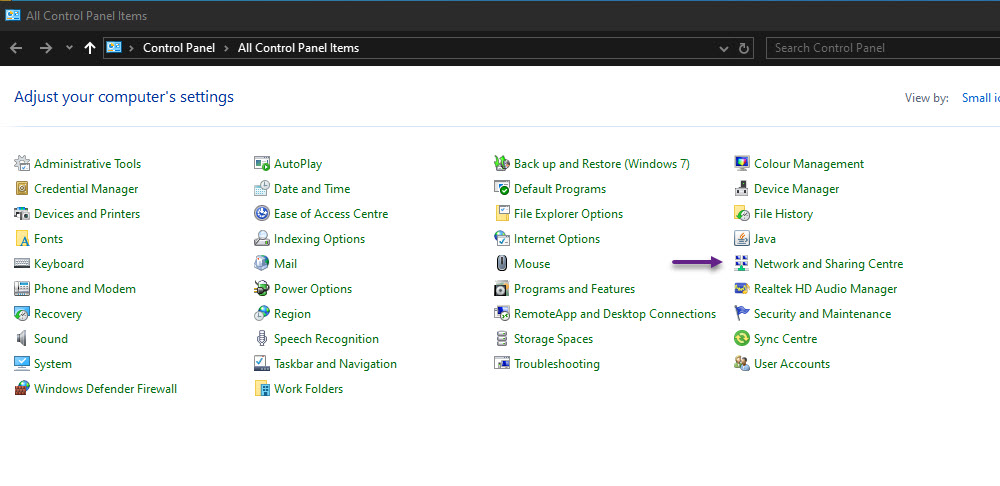Go up one level with Up arrow
The height and width of the screenshot is (486, 1000).
[x=90, y=48]
